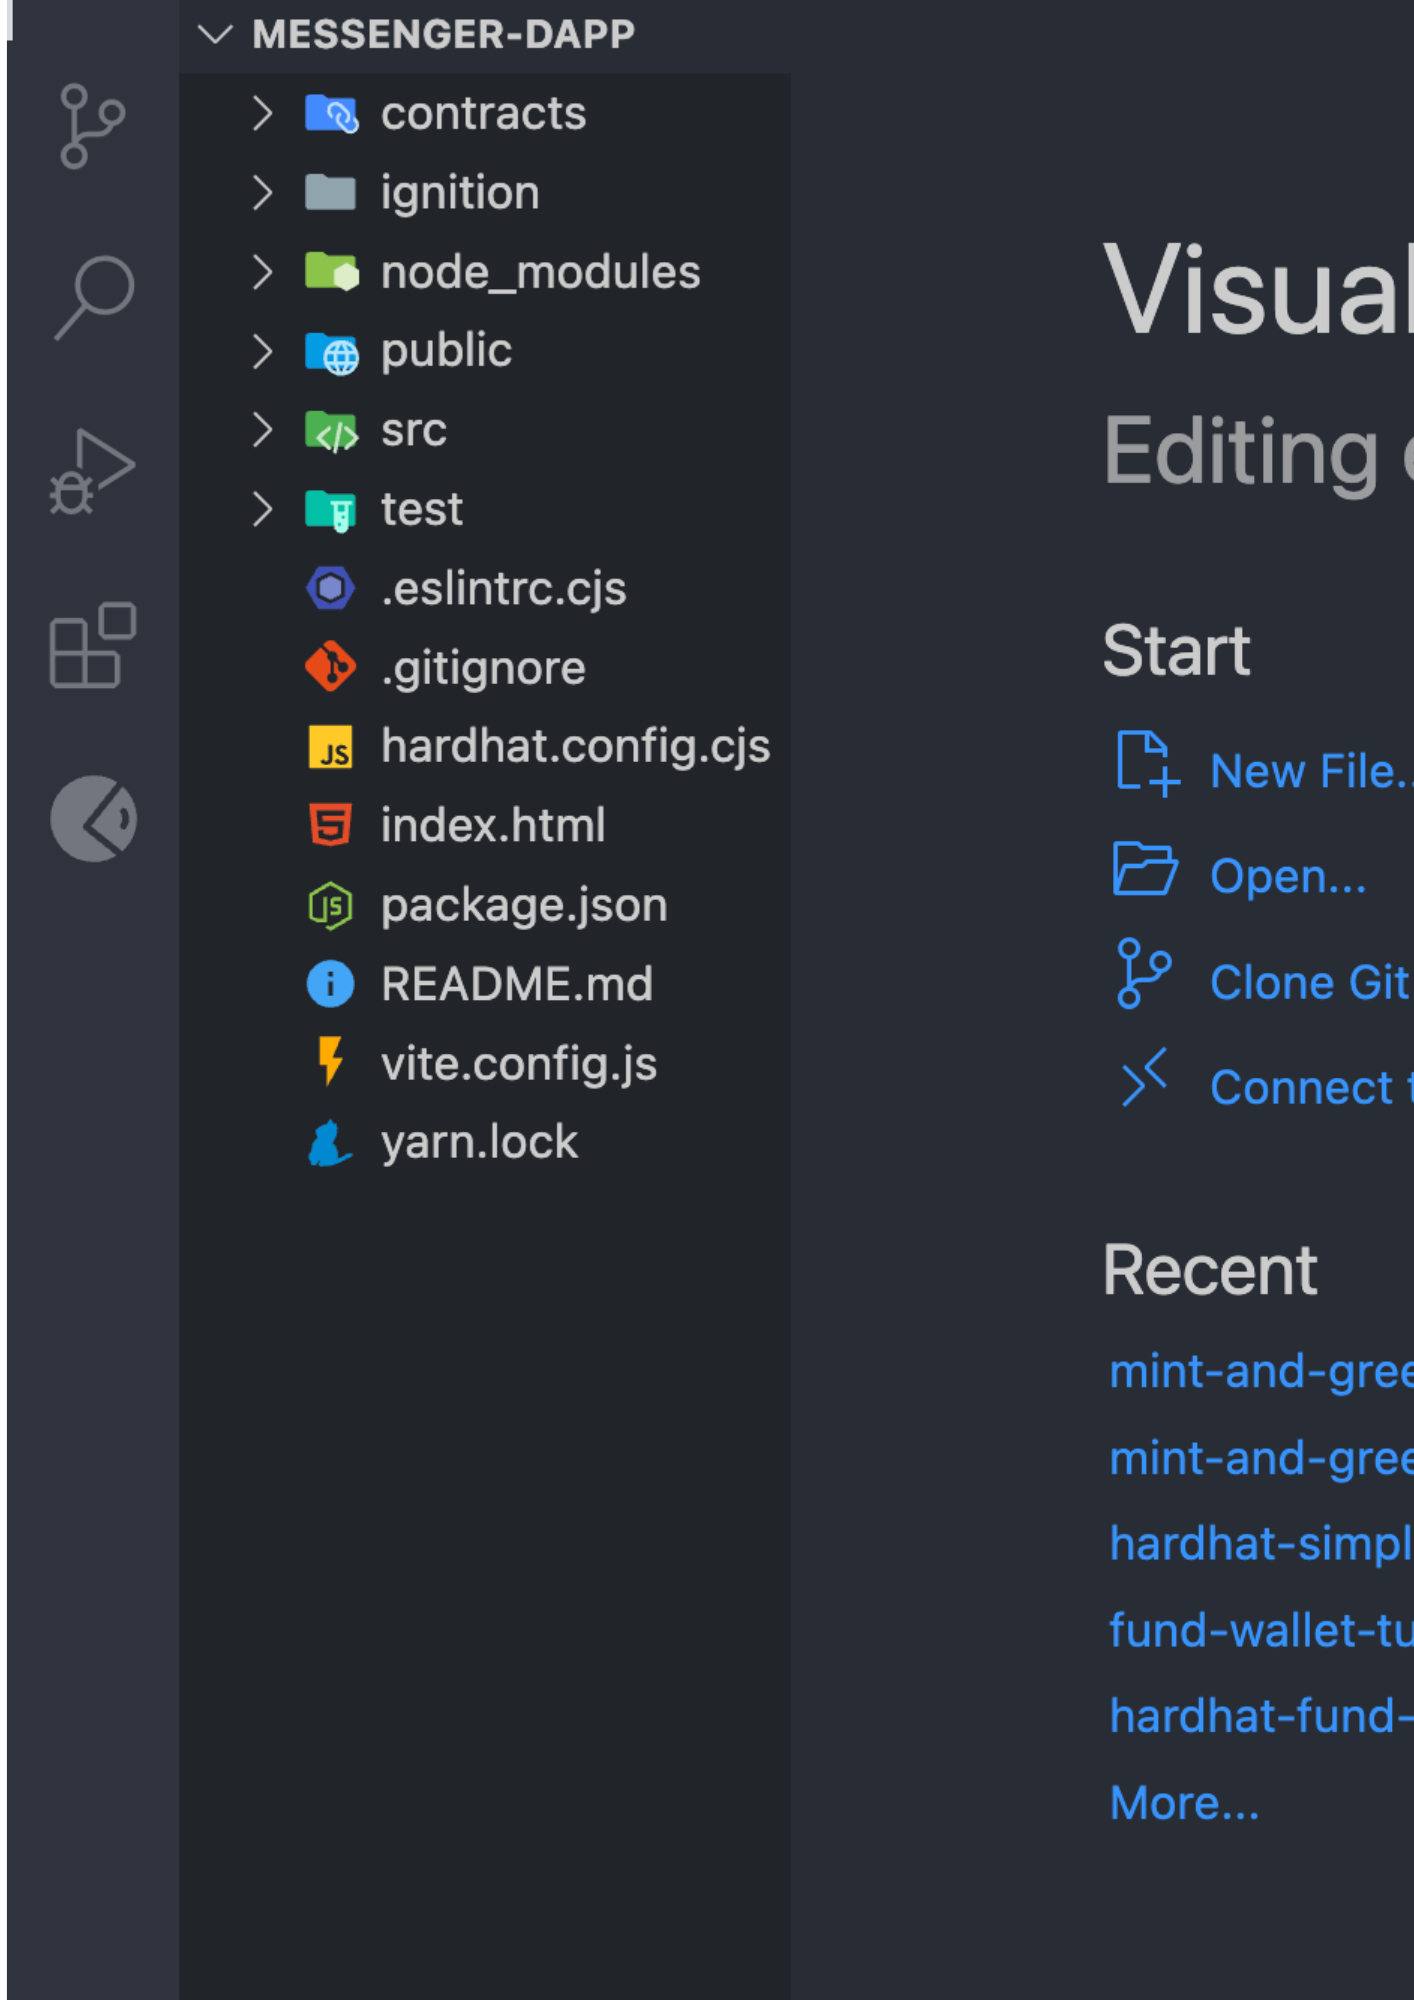The image size is (1414, 2000).
Task: Click the Clone Git branch icon
Action: [x=1144, y=973]
